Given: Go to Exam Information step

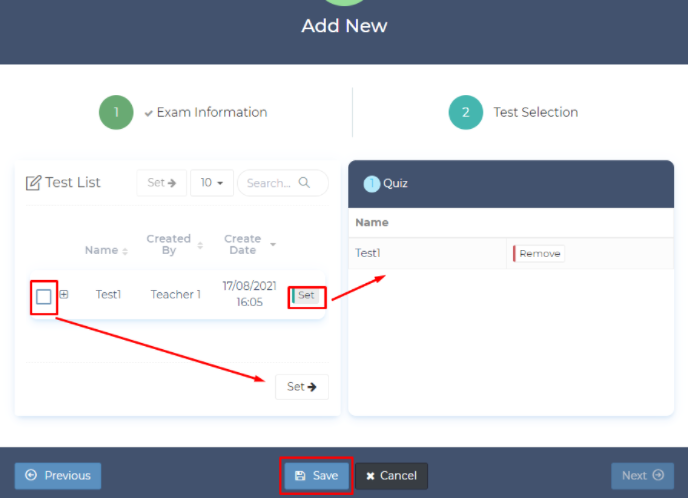Looking at the screenshot, I should (211, 112).
